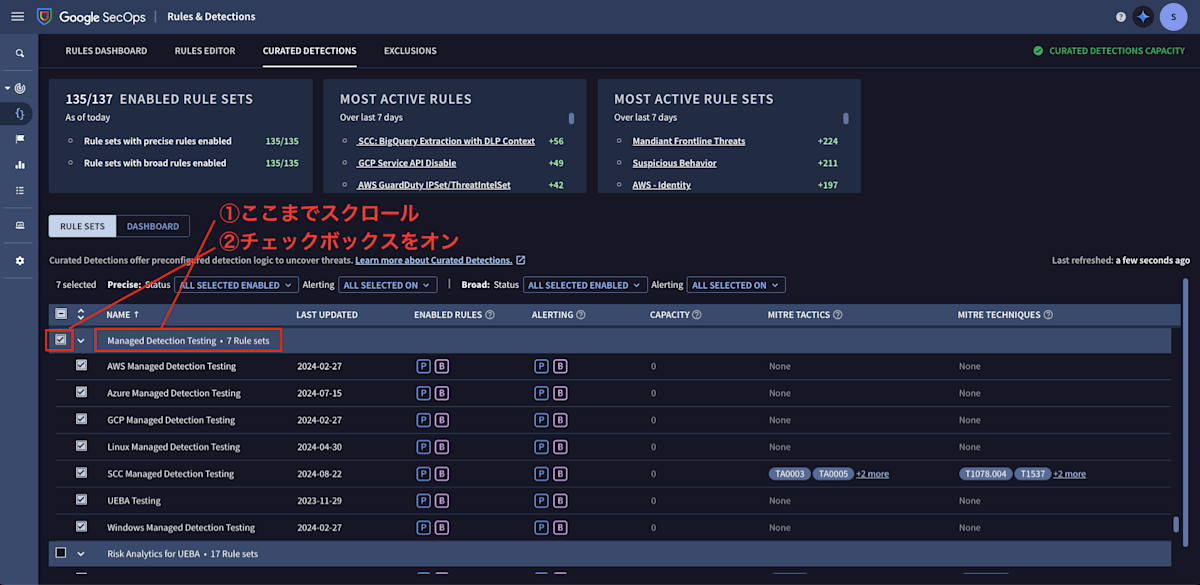
Task: Uncheck Azure Managed Detection Testing checkbox
Action: point(82,393)
